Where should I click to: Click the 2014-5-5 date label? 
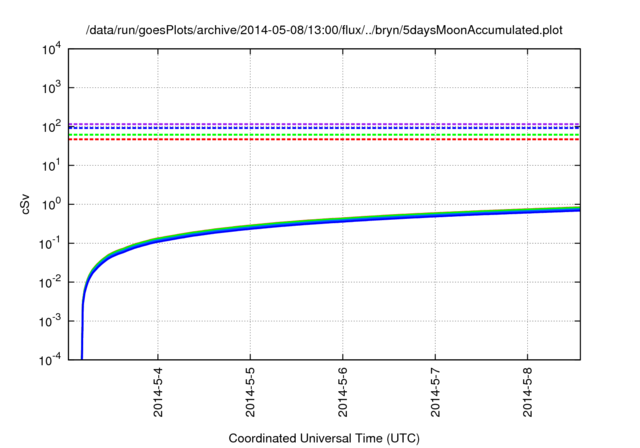point(250,392)
